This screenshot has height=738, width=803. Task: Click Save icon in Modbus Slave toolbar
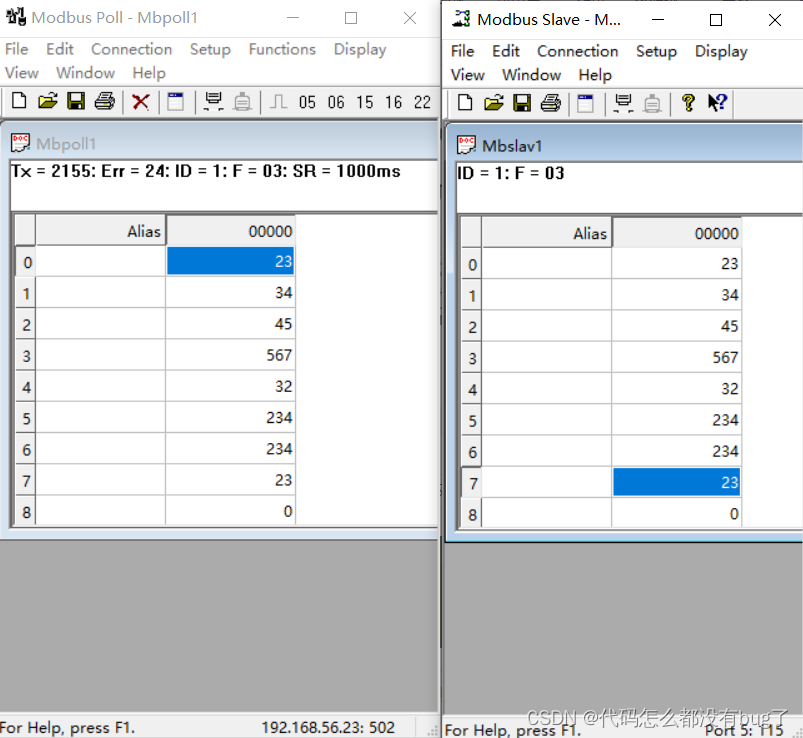click(x=522, y=103)
